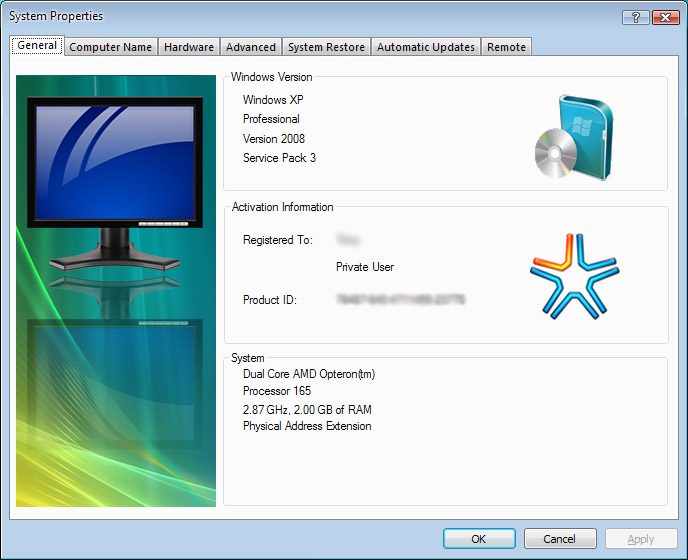Switch to the Computer Name tab
This screenshot has height=560, width=688.
click(110, 47)
